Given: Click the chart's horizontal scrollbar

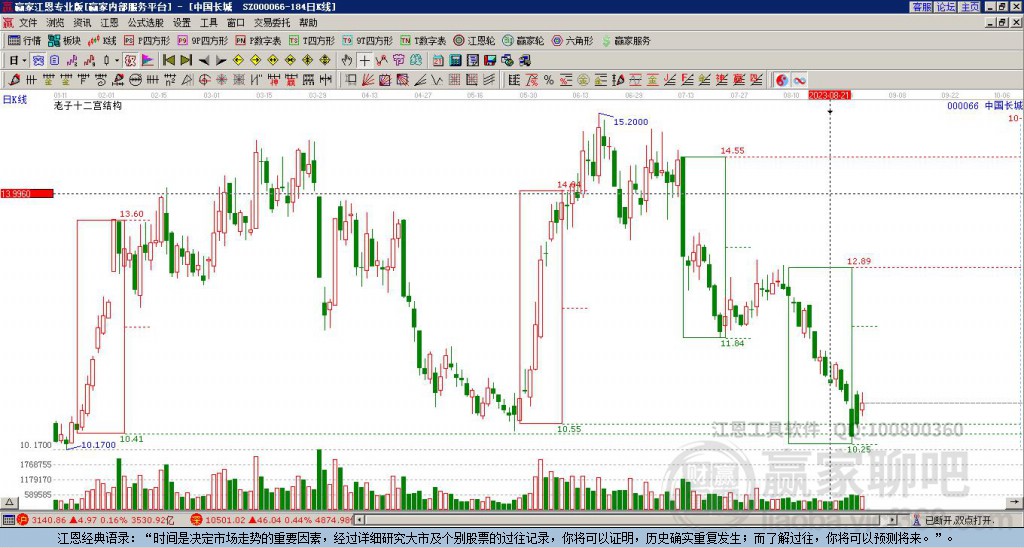Looking at the screenshot, I should pyautogui.click(x=627, y=520).
